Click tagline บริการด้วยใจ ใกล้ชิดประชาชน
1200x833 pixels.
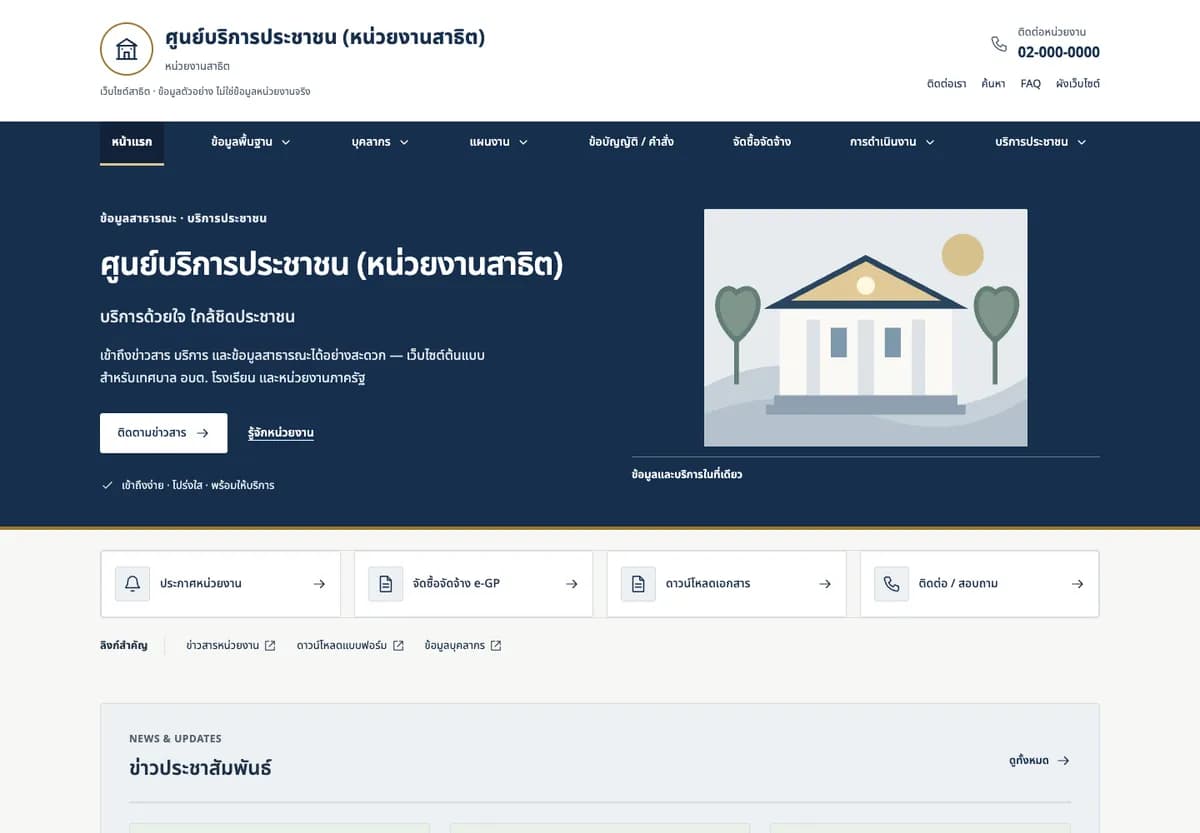tap(198, 317)
